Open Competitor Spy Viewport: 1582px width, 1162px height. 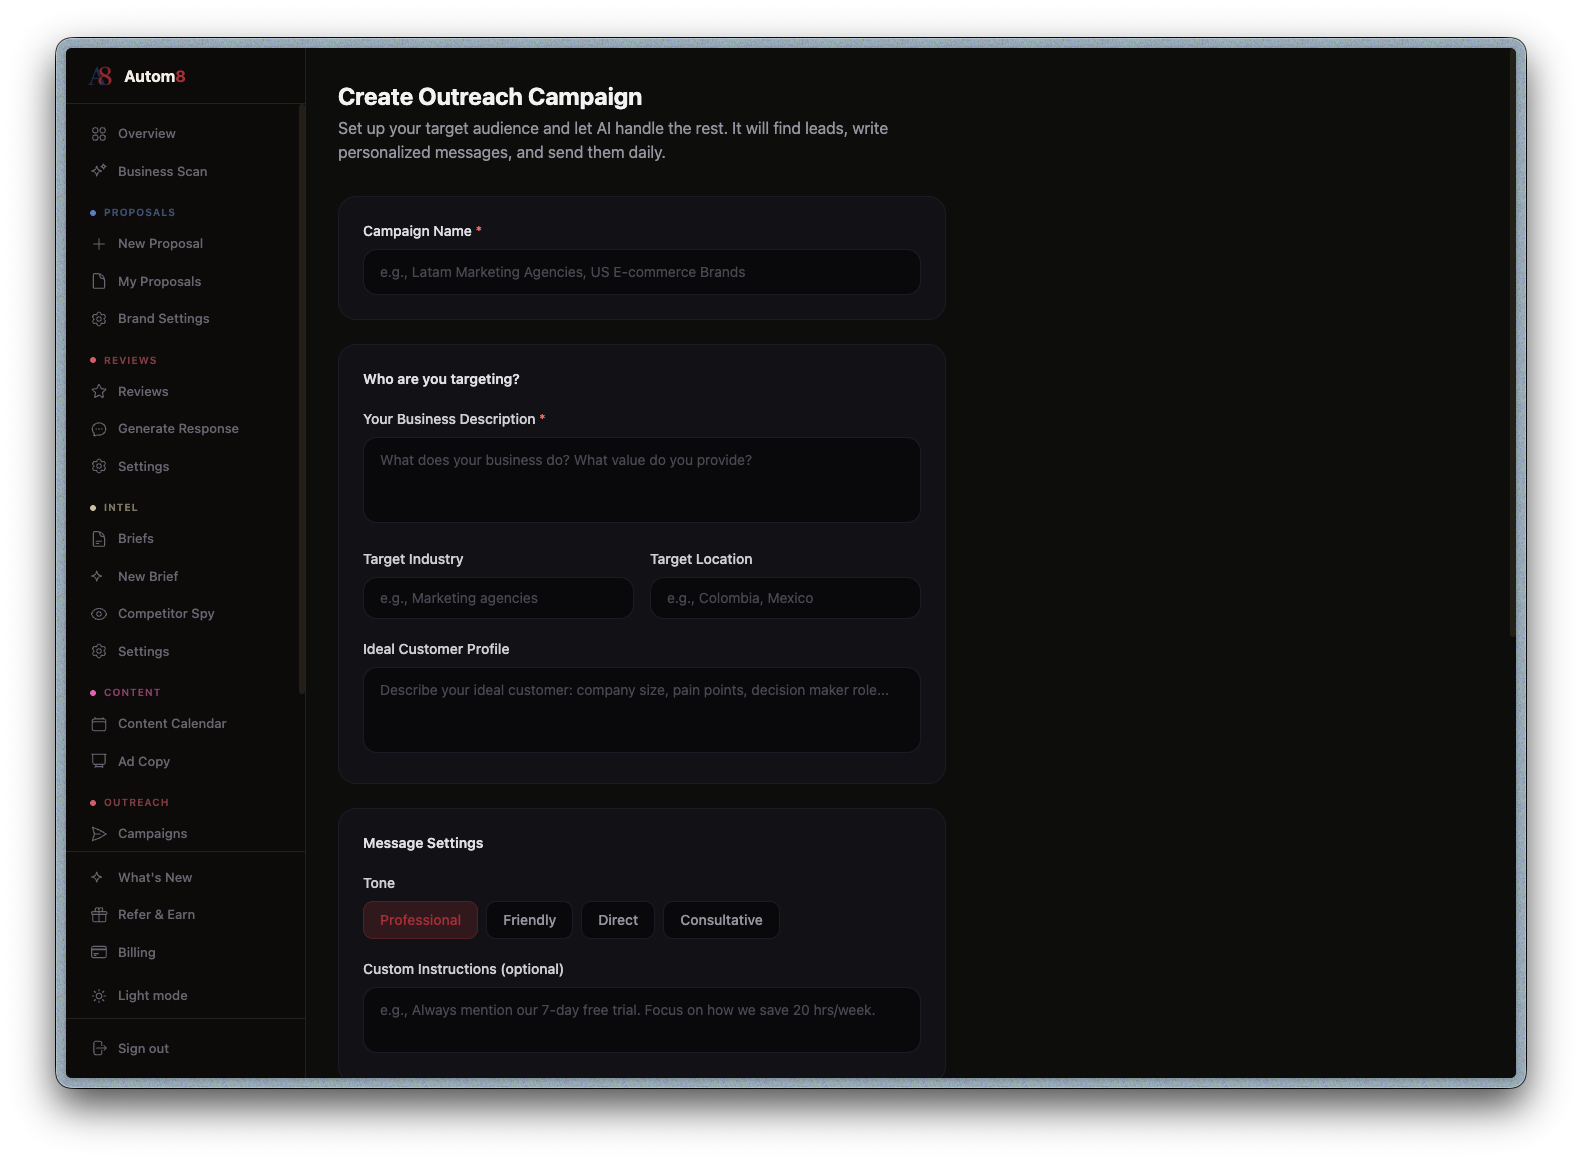coord(166,614)
